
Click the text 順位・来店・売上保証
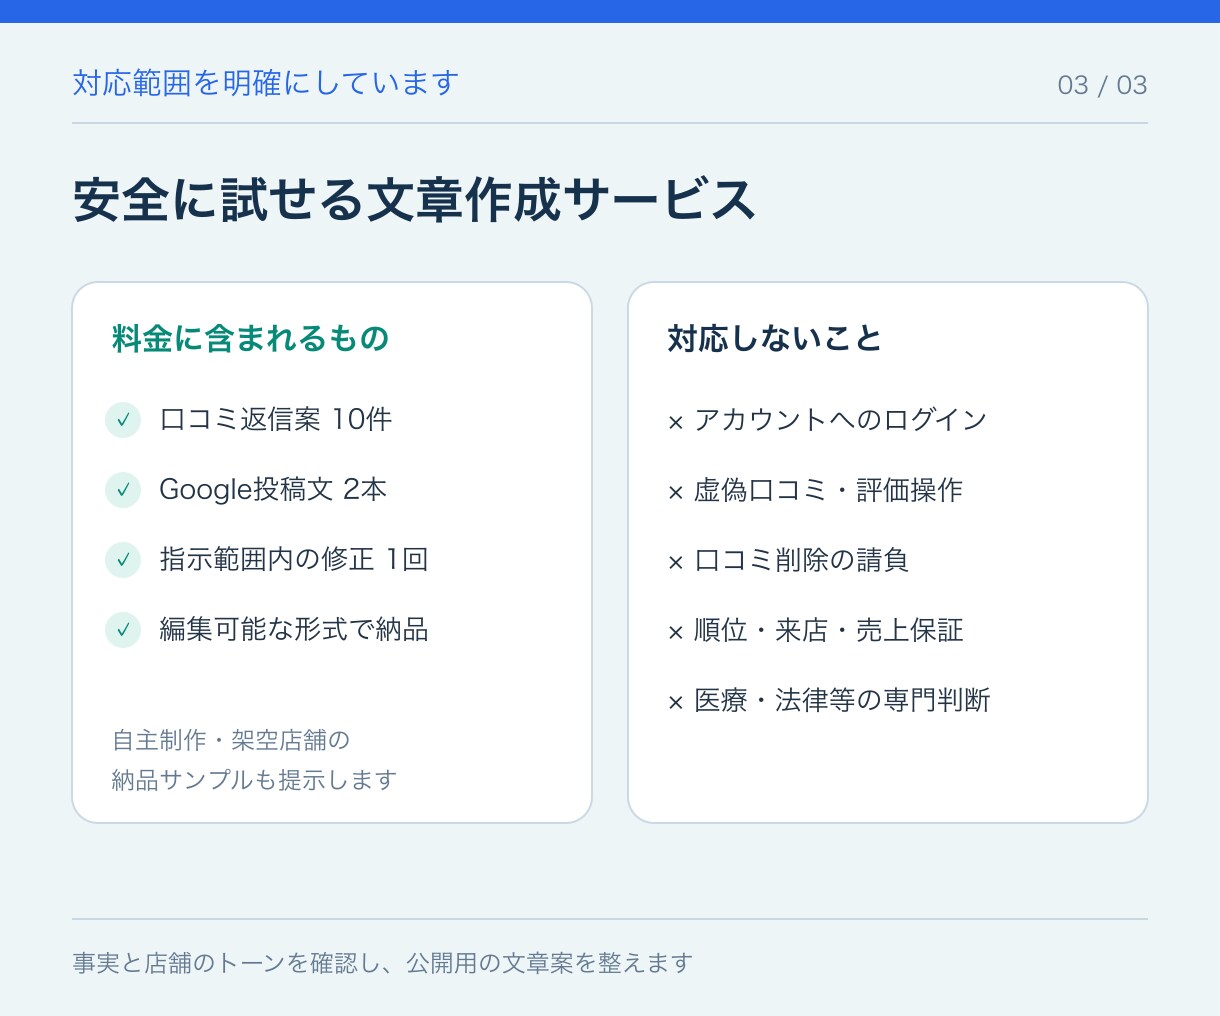click(x=829, y=630)
